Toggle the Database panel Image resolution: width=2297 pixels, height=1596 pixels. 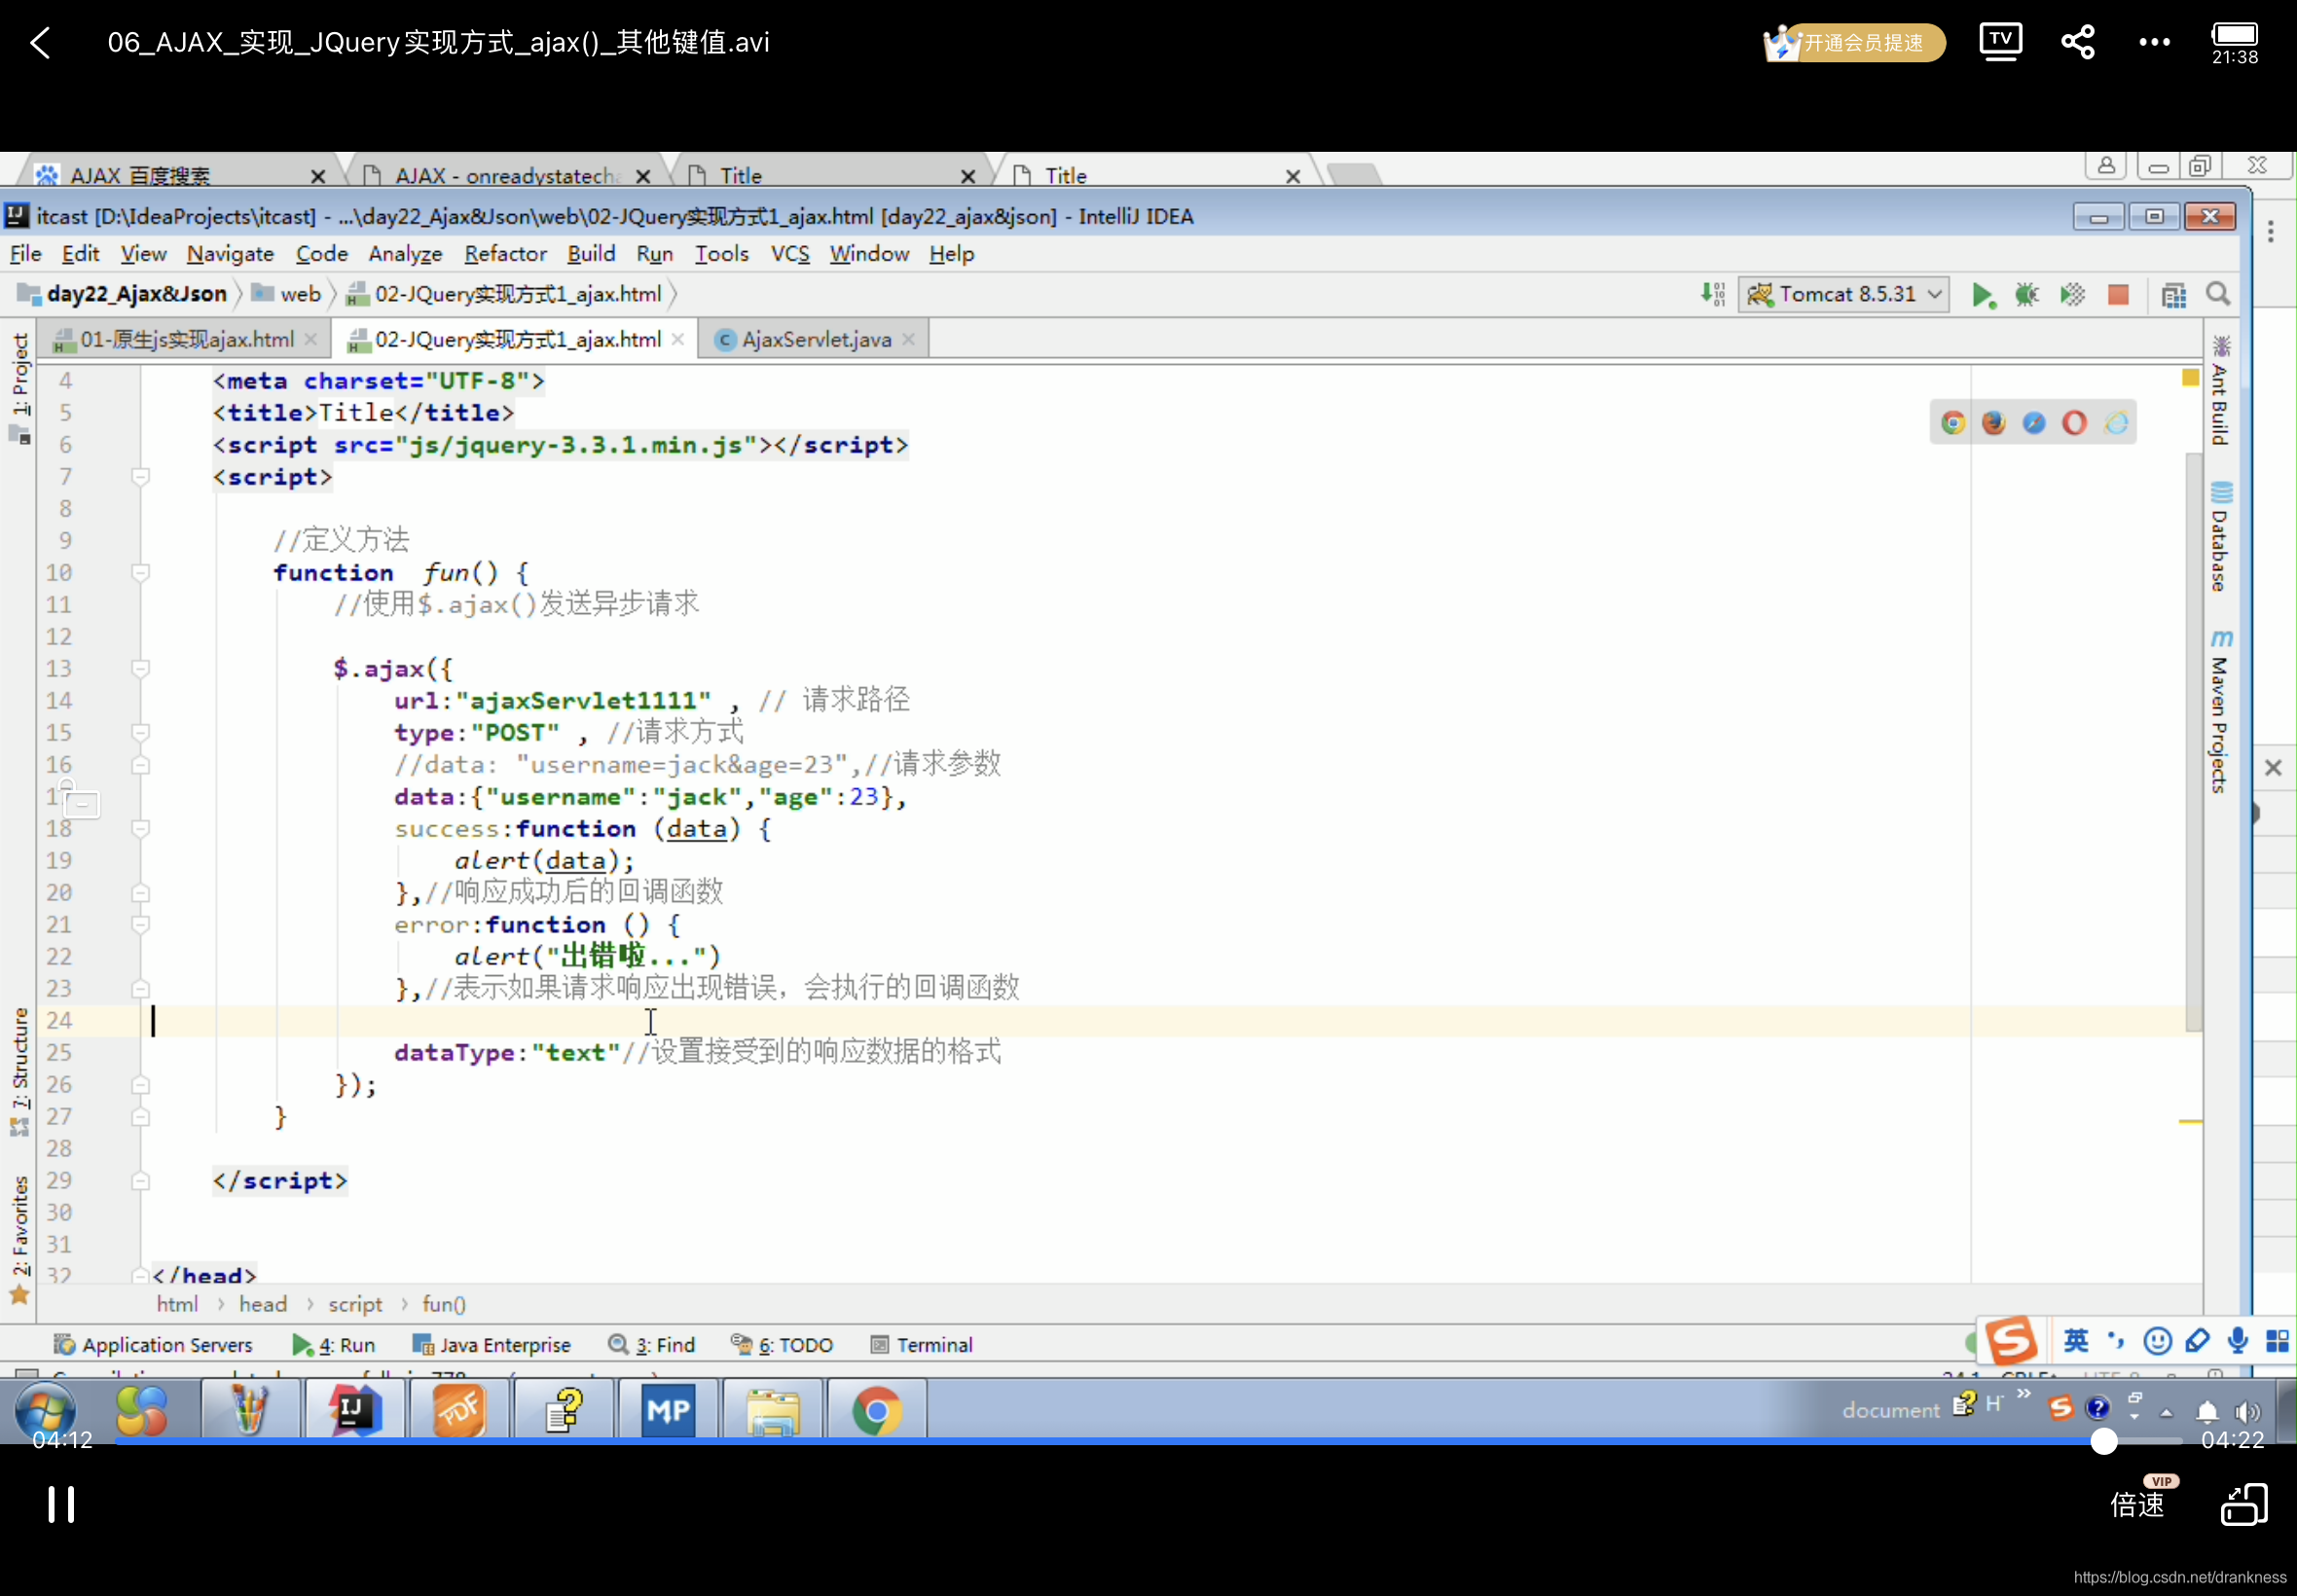2220,538
